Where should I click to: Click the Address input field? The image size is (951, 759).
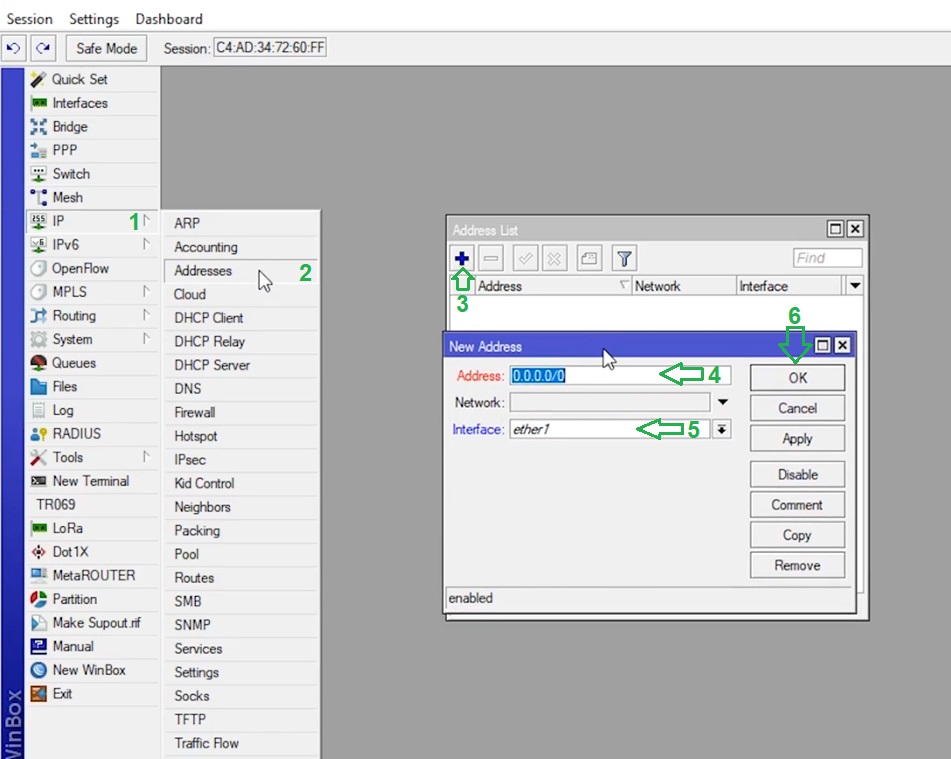pos(620,376)
